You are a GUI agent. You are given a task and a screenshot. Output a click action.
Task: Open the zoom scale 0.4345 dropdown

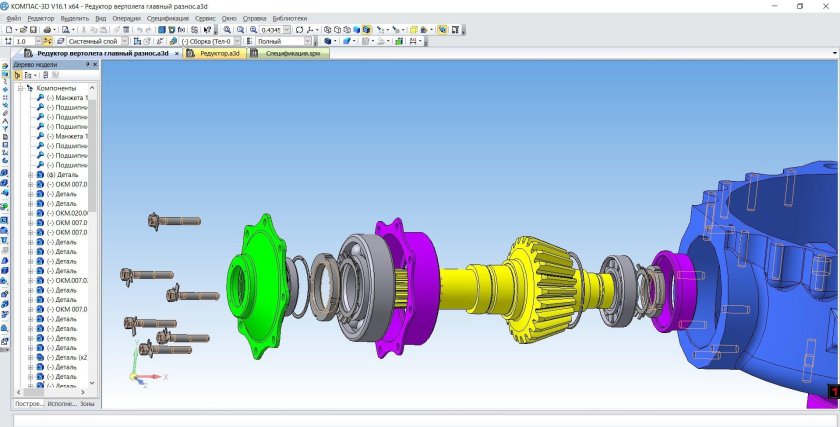(287, 30)
